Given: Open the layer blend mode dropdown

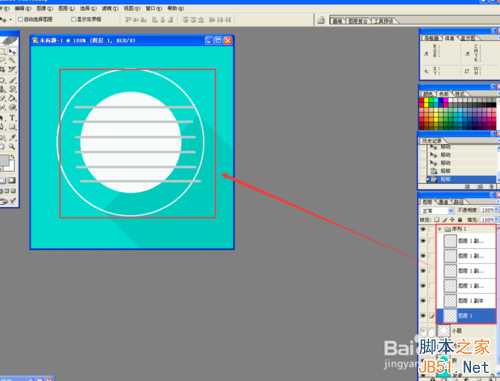Looking at the screenshot, I should 437,211.
